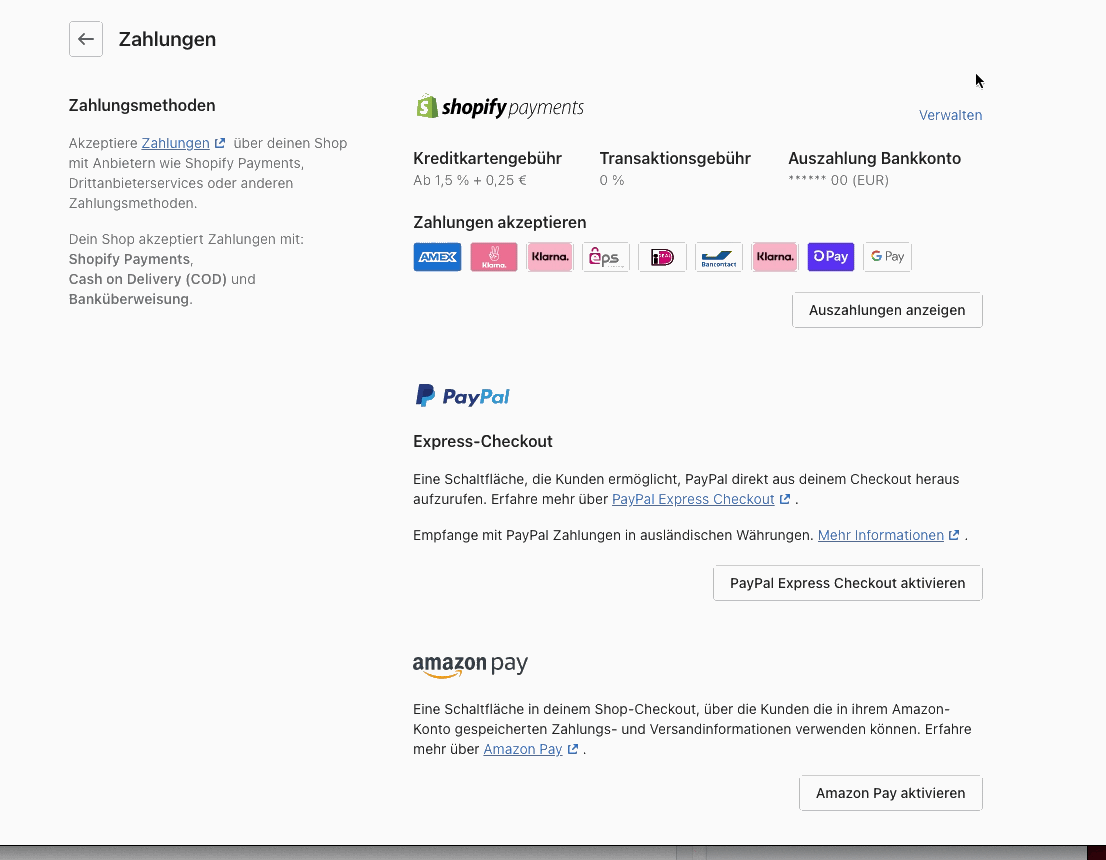The height and width of the screenshot is (860, 1106).
Task: Click the iDEAL payment icon
Action: 662,257
